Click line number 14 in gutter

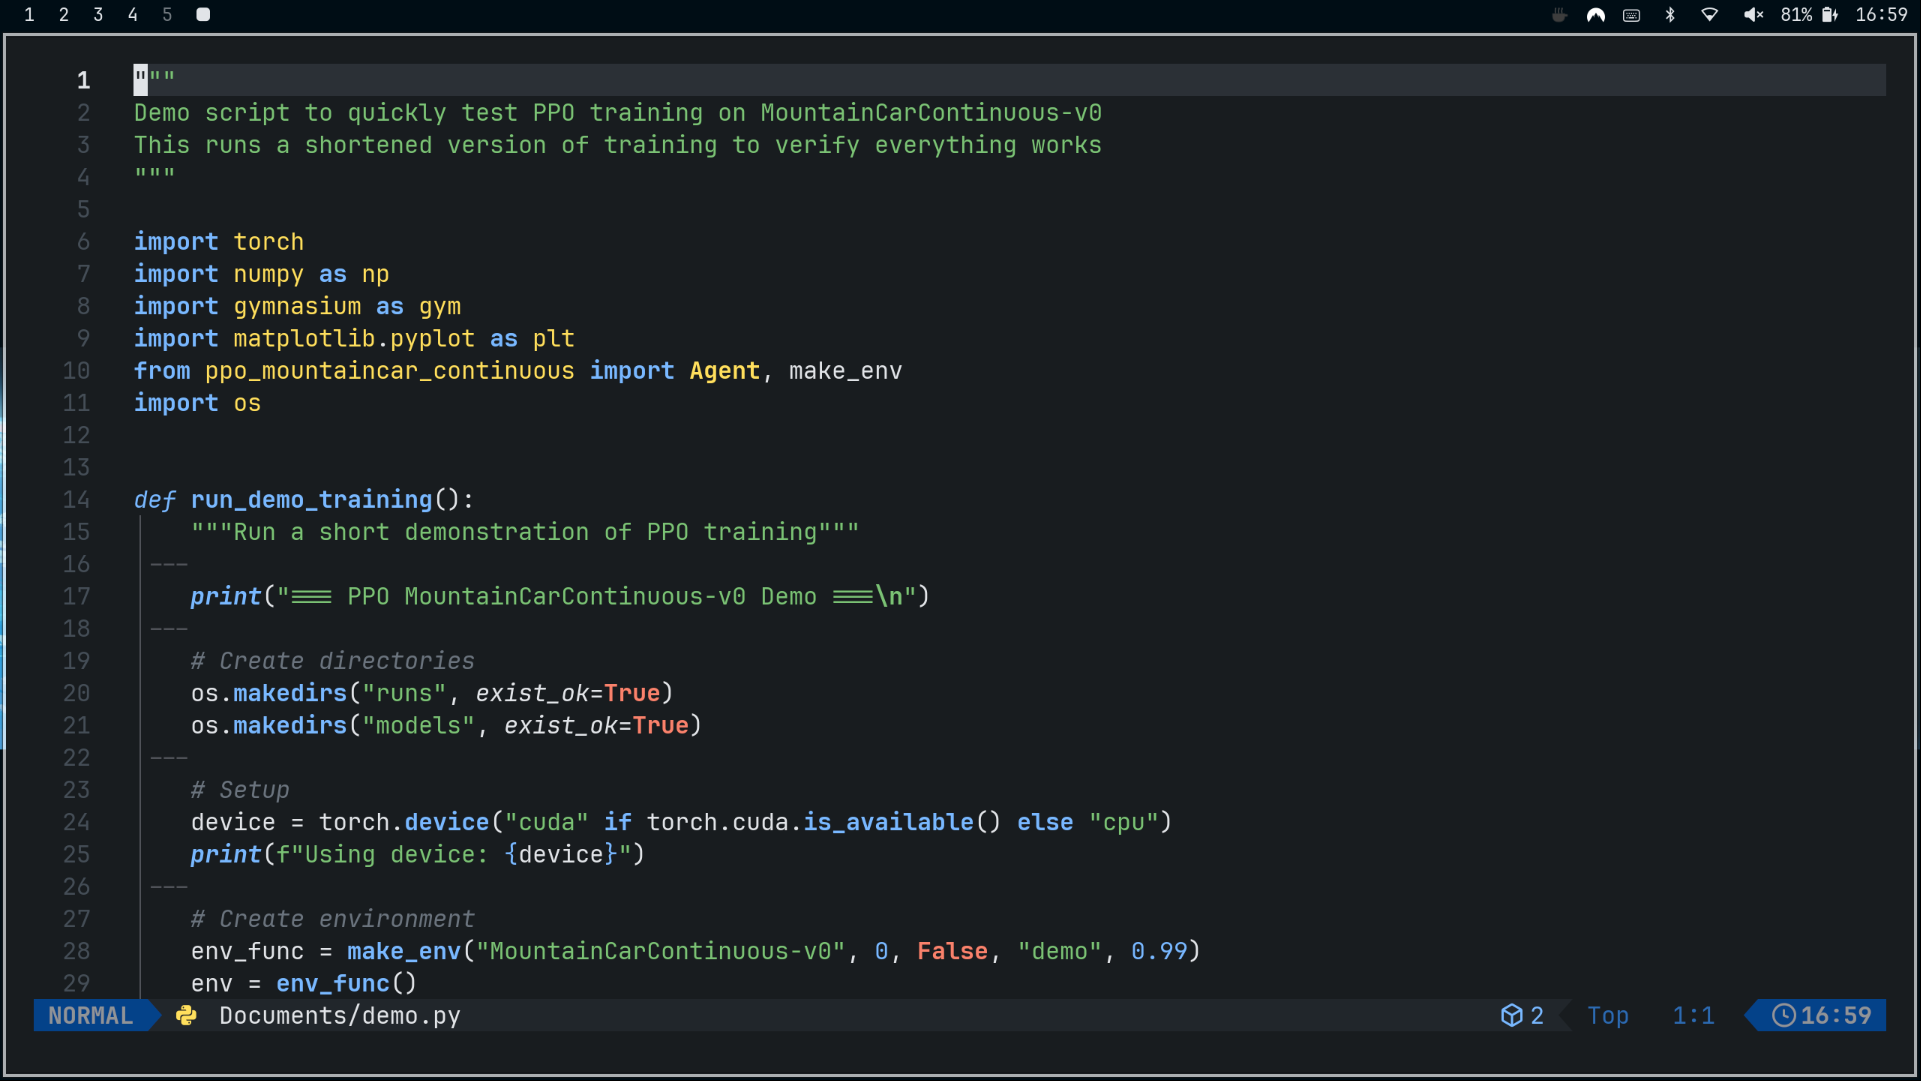coord(77,499)
